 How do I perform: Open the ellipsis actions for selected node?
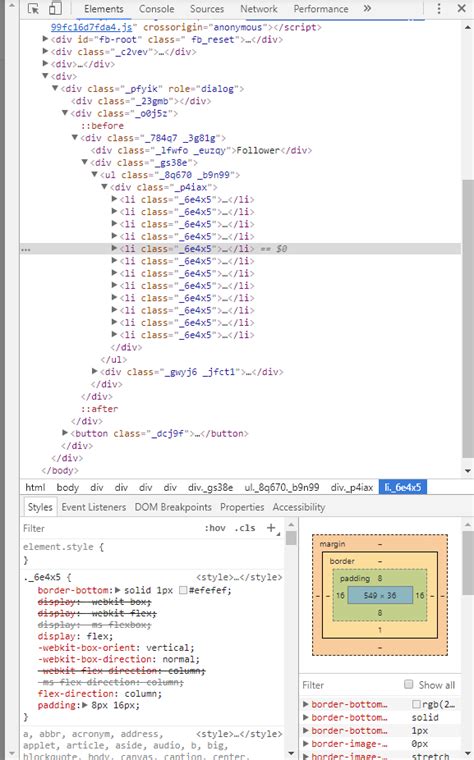[26, 249]
